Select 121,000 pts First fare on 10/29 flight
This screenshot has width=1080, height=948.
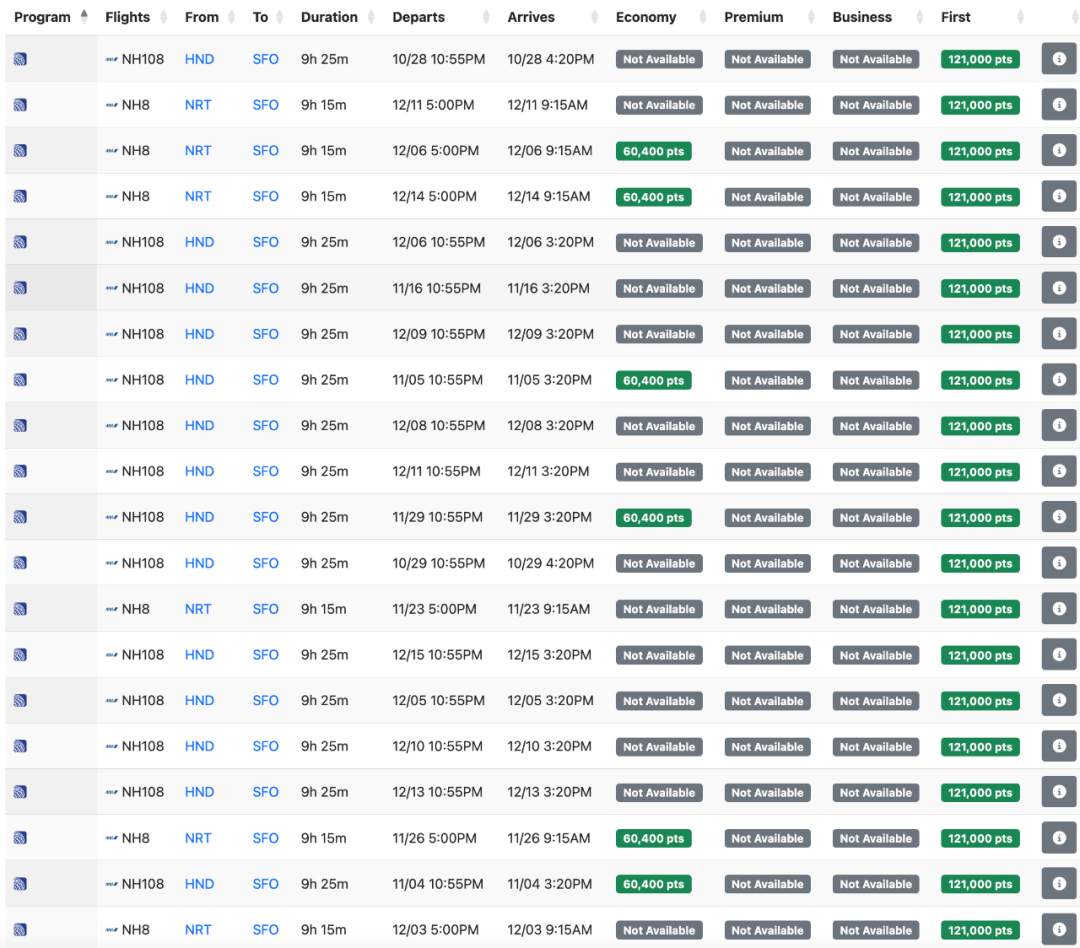pyautogui.click(x=979, y=564)
